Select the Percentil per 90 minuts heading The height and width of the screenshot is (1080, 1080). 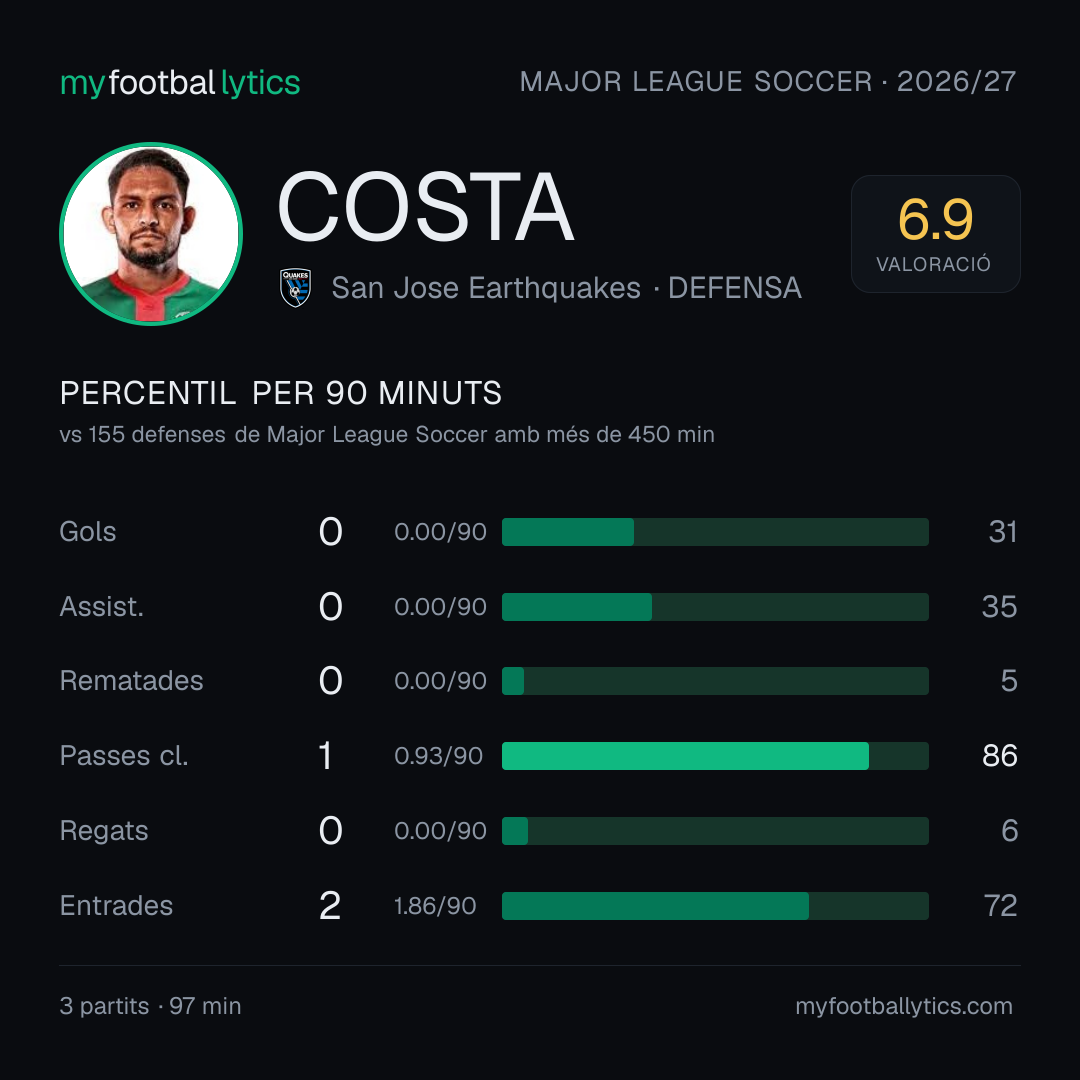pyautogui.click(x=280, y=393)
